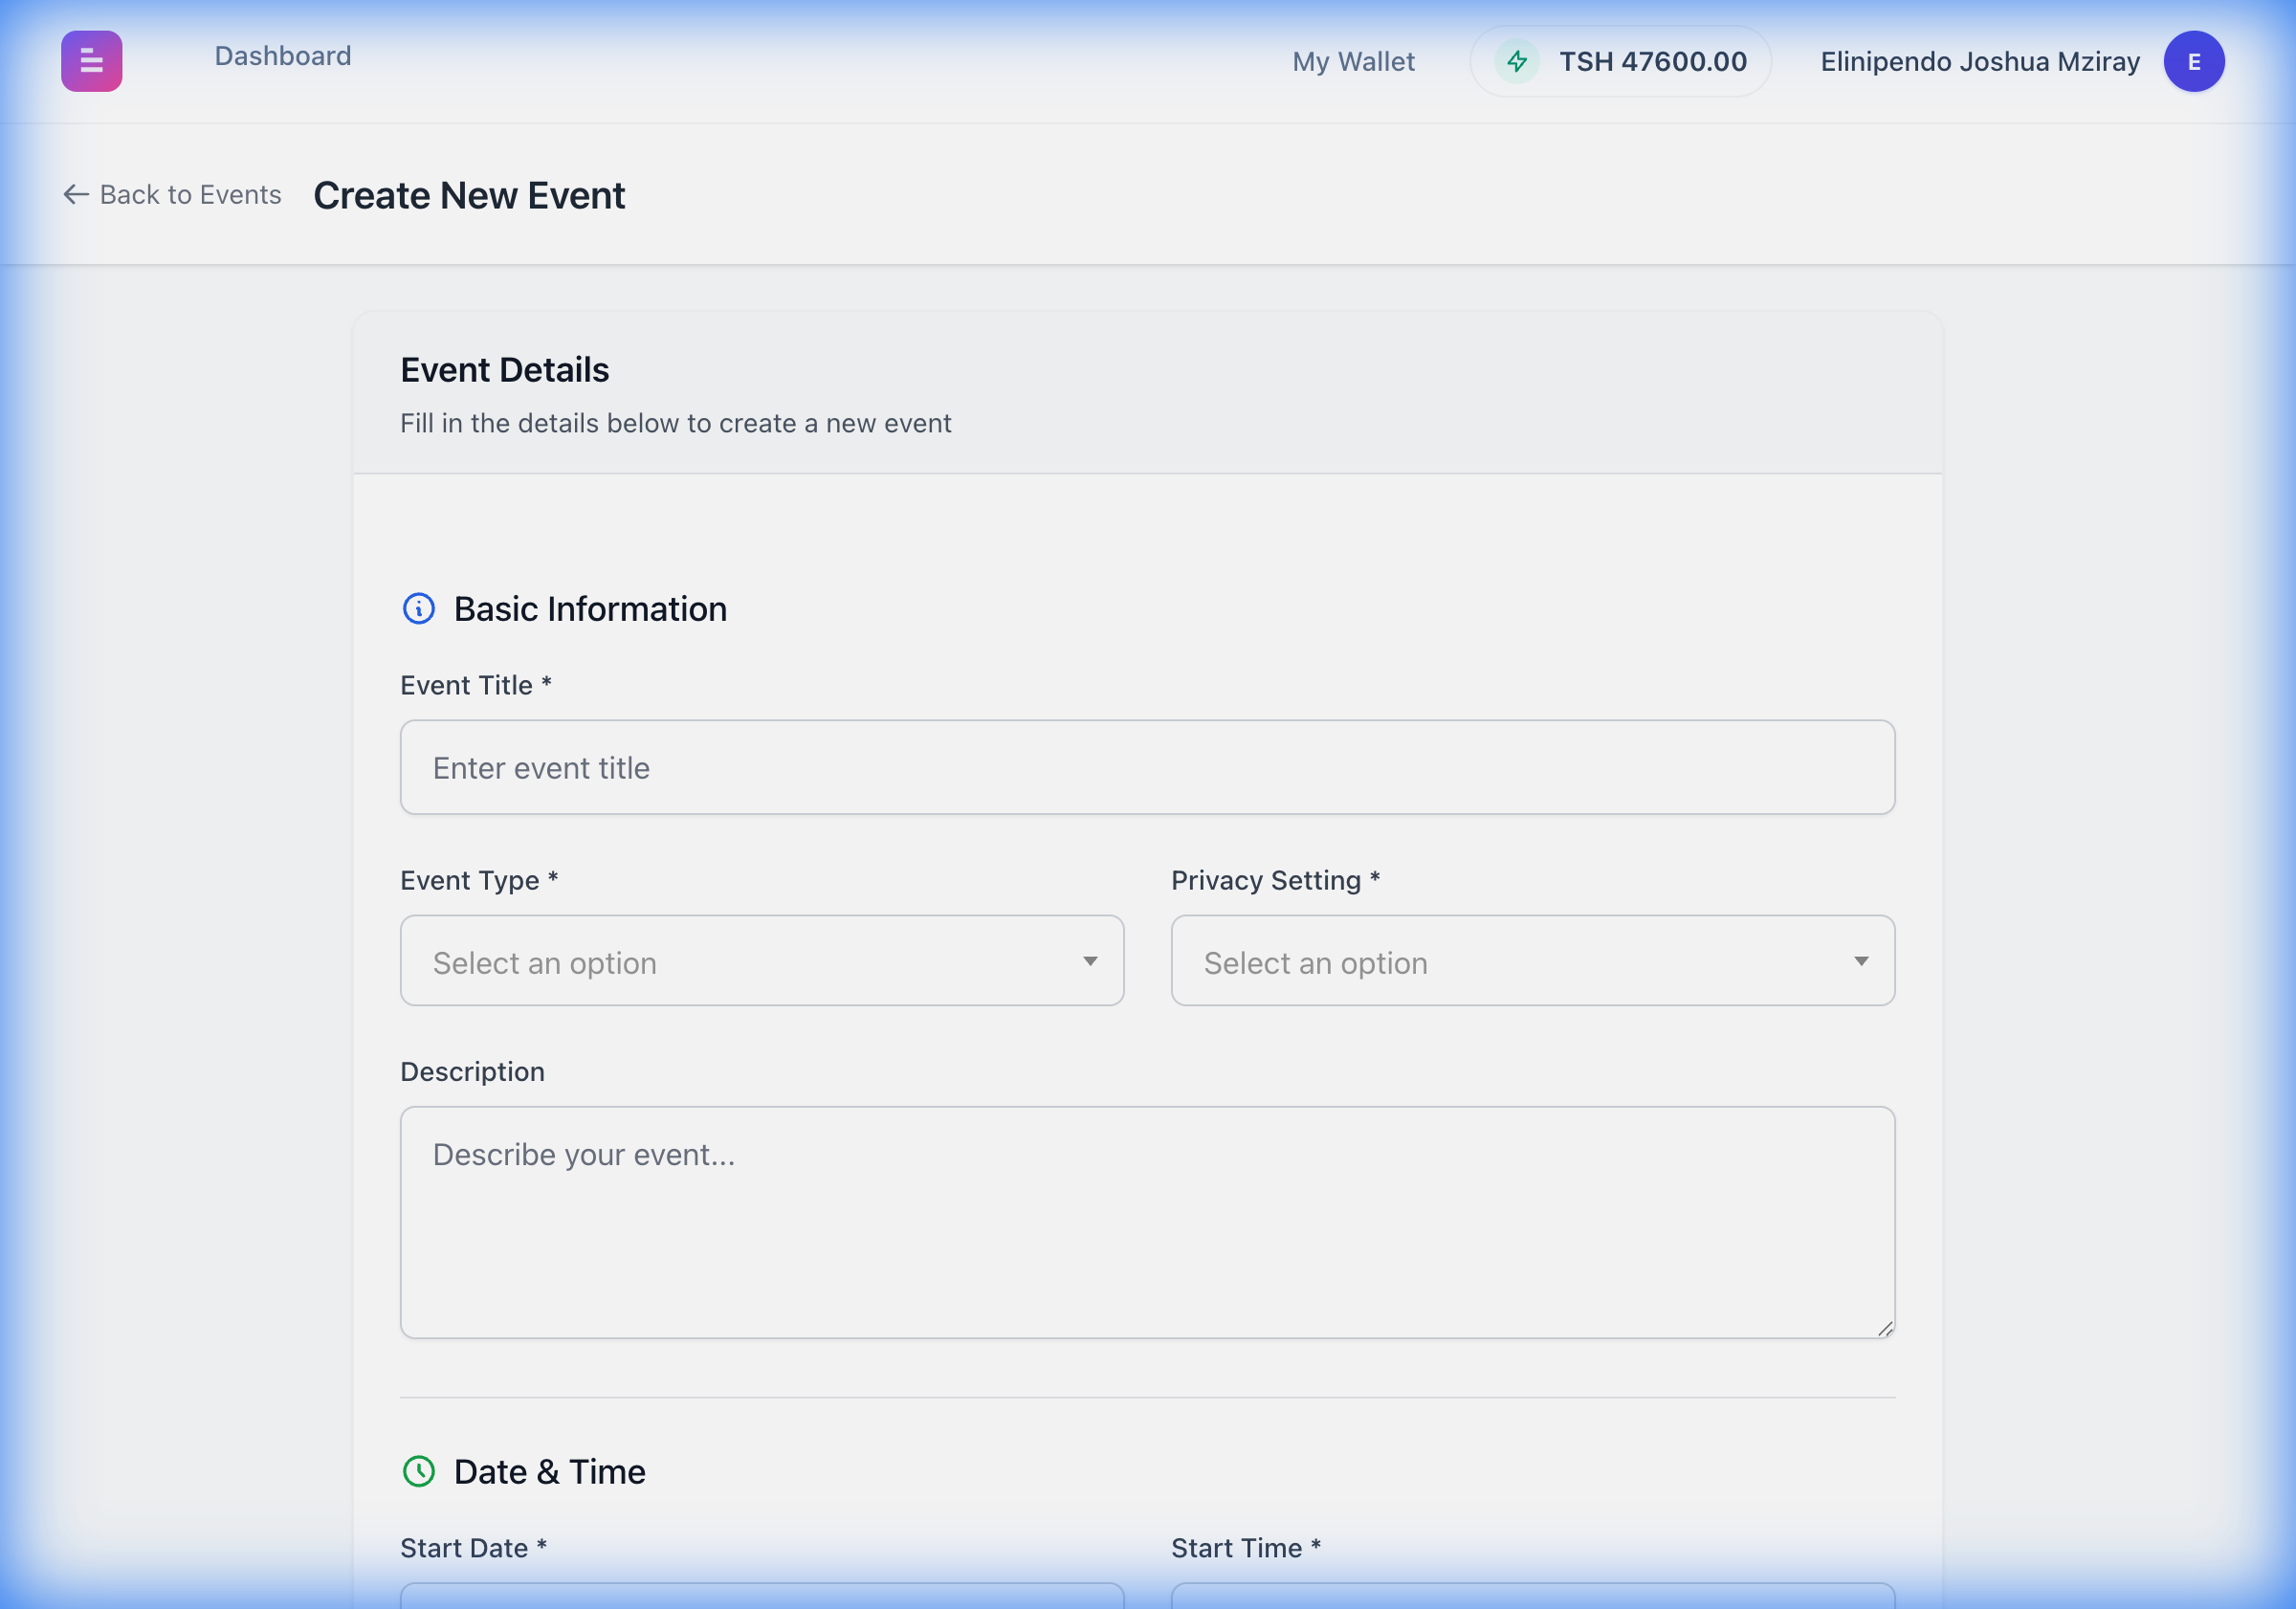The image size is (2296, 1609).
Task: Click the Back to Events link
Action: coord(189,194)
